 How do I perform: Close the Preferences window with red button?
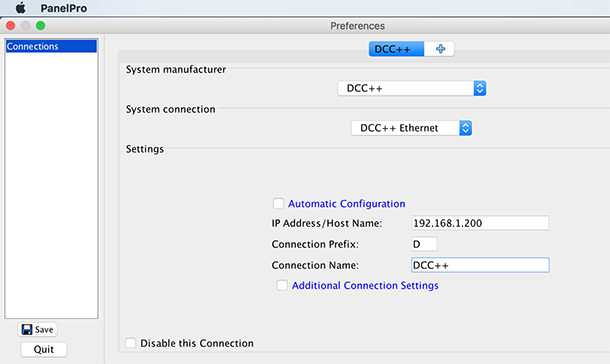tap(11, 26)
